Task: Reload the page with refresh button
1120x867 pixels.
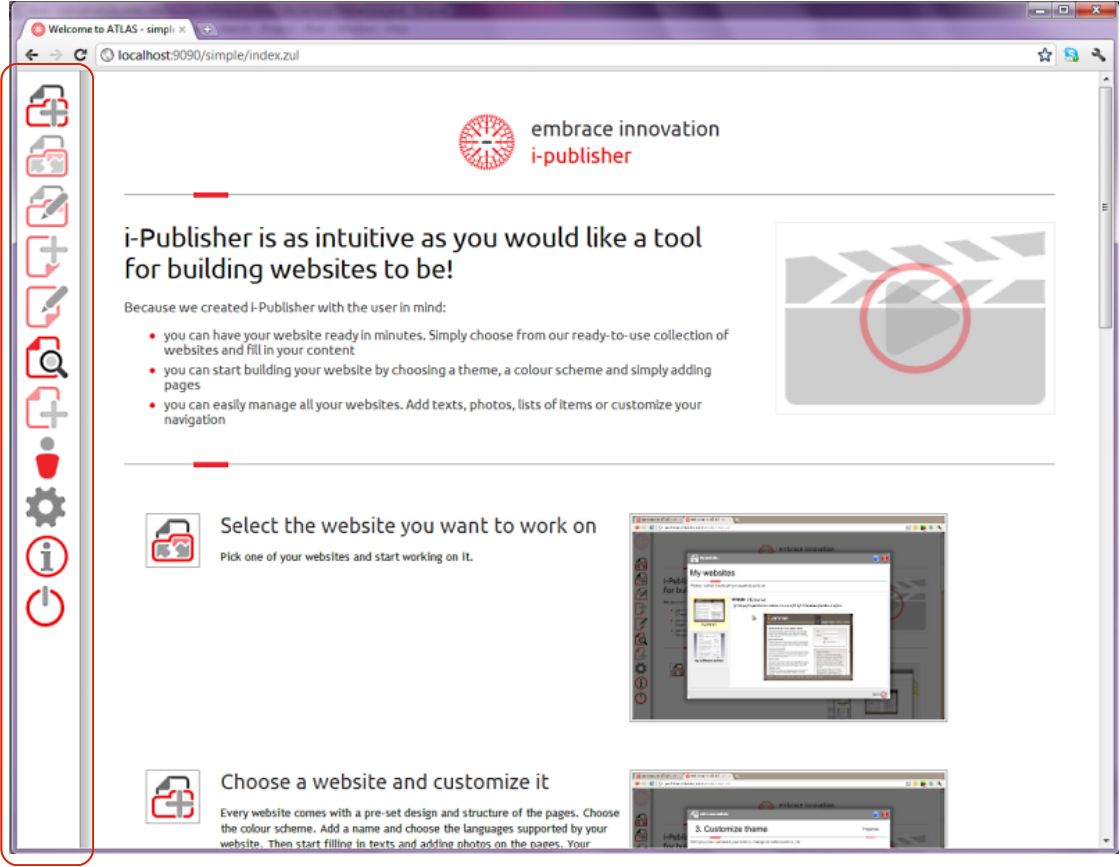Action: click(80, 55)
